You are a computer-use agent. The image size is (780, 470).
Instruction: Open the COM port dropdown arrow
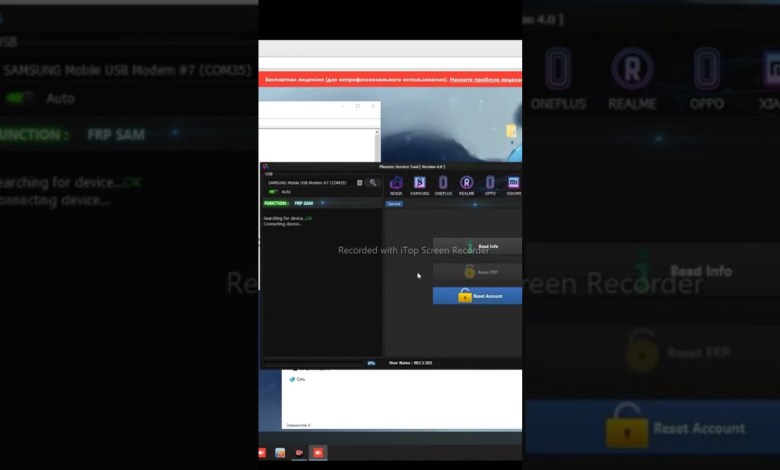coord(360,183)
